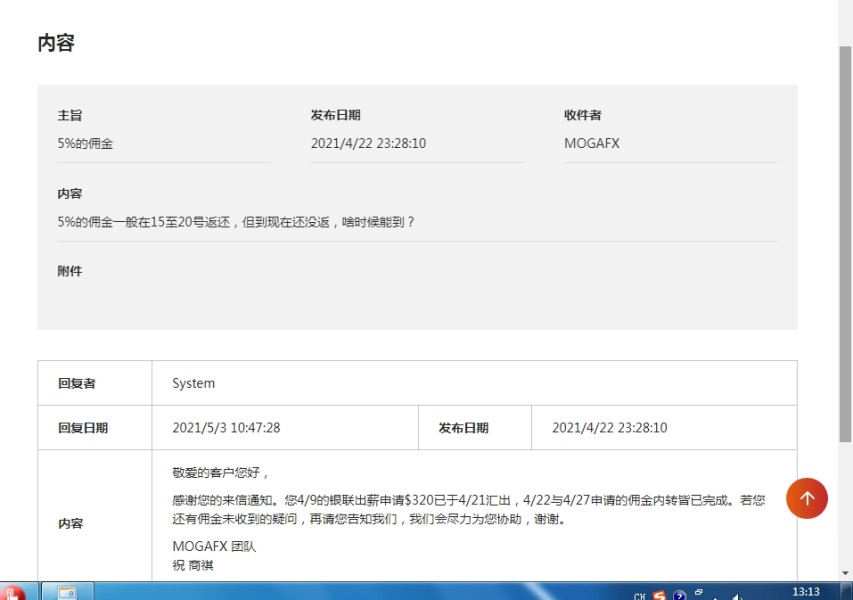Click the "附件" attachment label

70,271
